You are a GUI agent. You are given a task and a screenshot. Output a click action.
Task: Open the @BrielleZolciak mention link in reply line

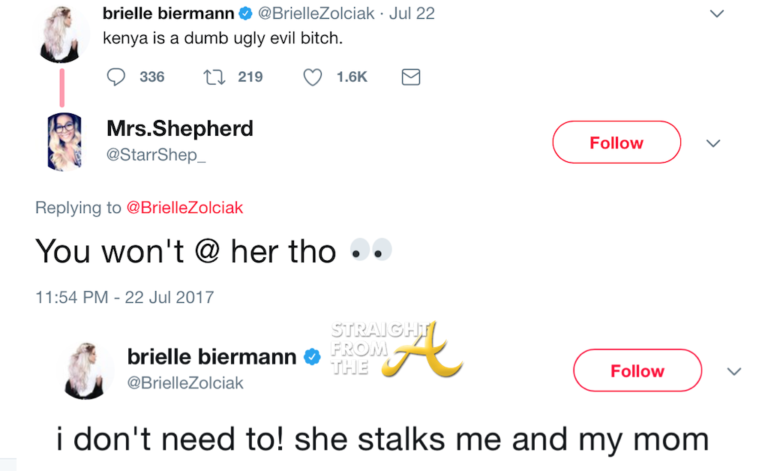184,207
